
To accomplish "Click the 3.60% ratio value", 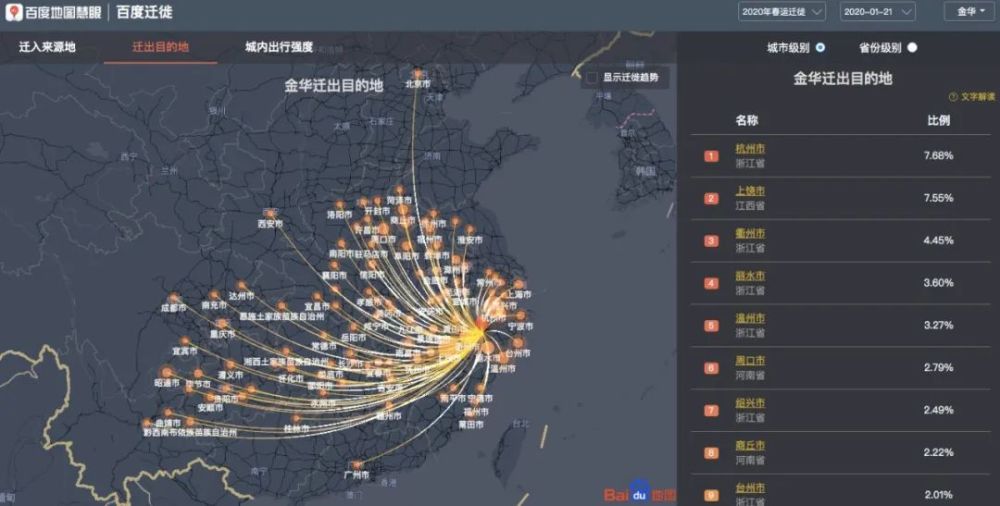I will (938, 283).
